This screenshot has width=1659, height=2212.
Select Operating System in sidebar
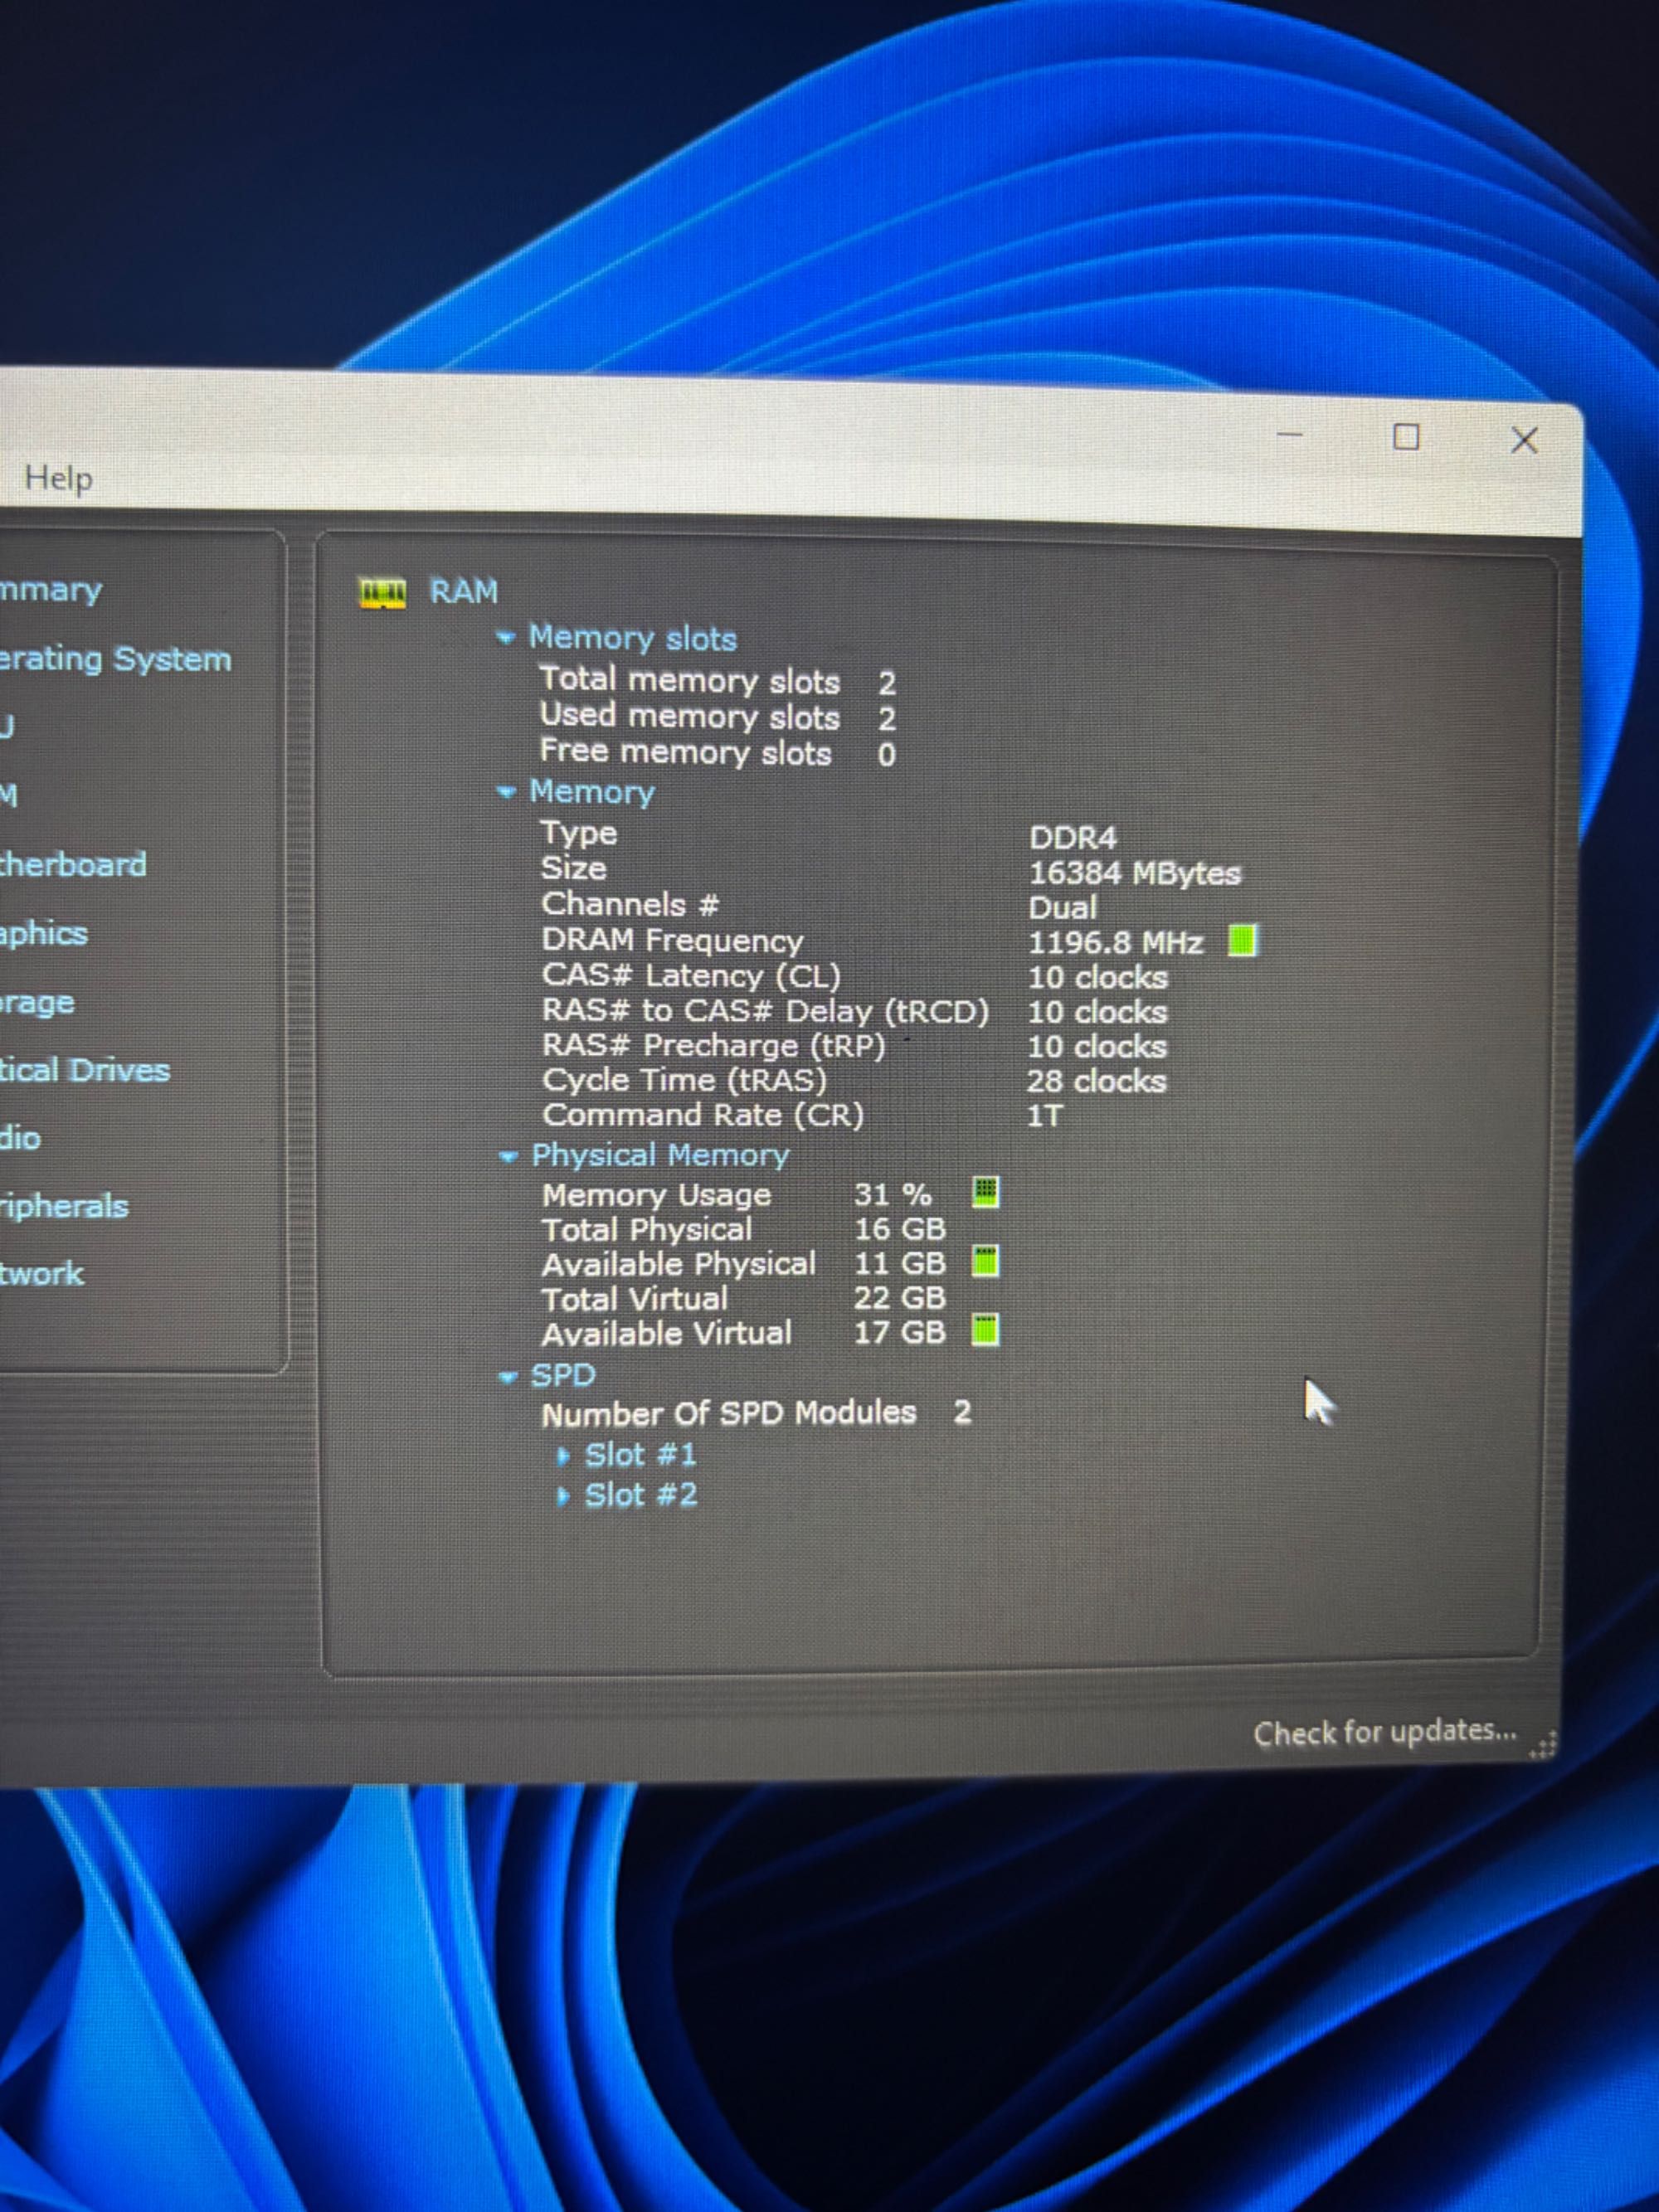[115, 659]
